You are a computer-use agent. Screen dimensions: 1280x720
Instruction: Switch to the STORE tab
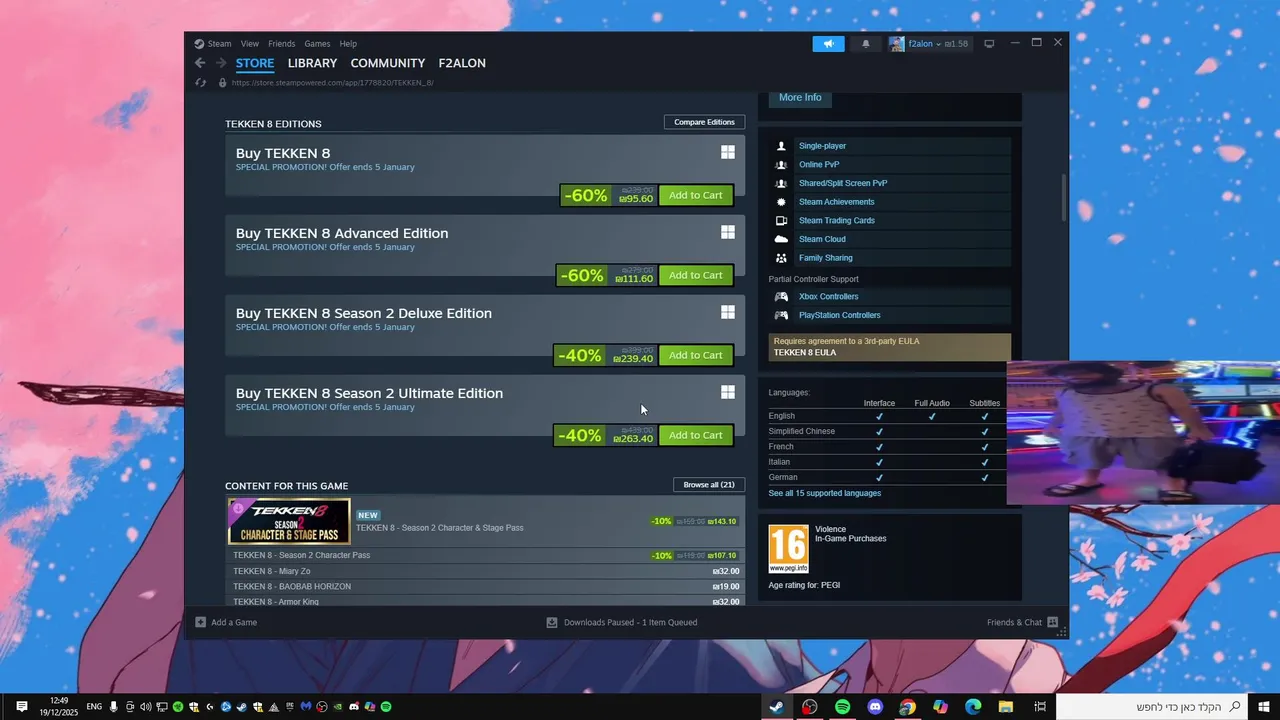tap(255, 63)
